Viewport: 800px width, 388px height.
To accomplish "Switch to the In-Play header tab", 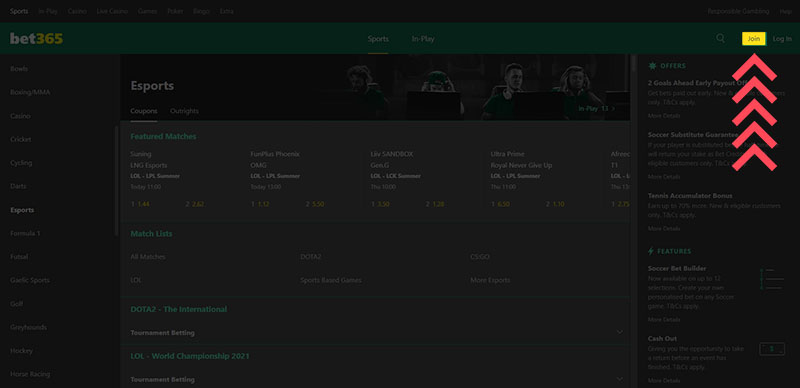I will pos(423,39).
